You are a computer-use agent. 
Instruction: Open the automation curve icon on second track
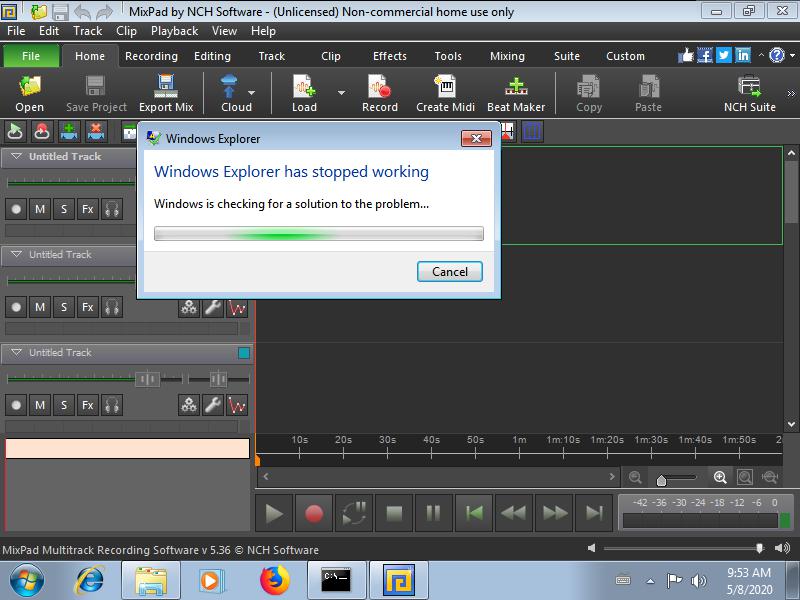237,307
